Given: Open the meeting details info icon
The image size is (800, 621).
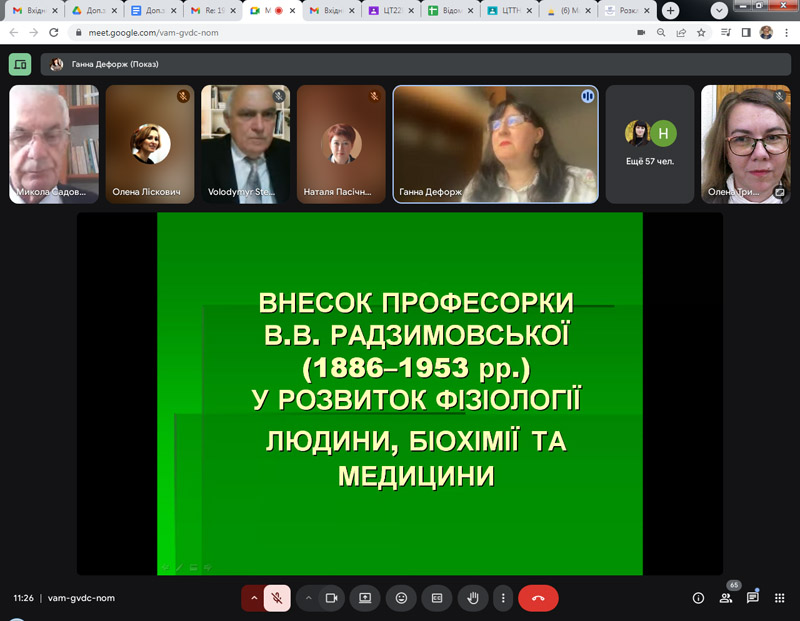Looking at the screenshot, I should [698, 598].
